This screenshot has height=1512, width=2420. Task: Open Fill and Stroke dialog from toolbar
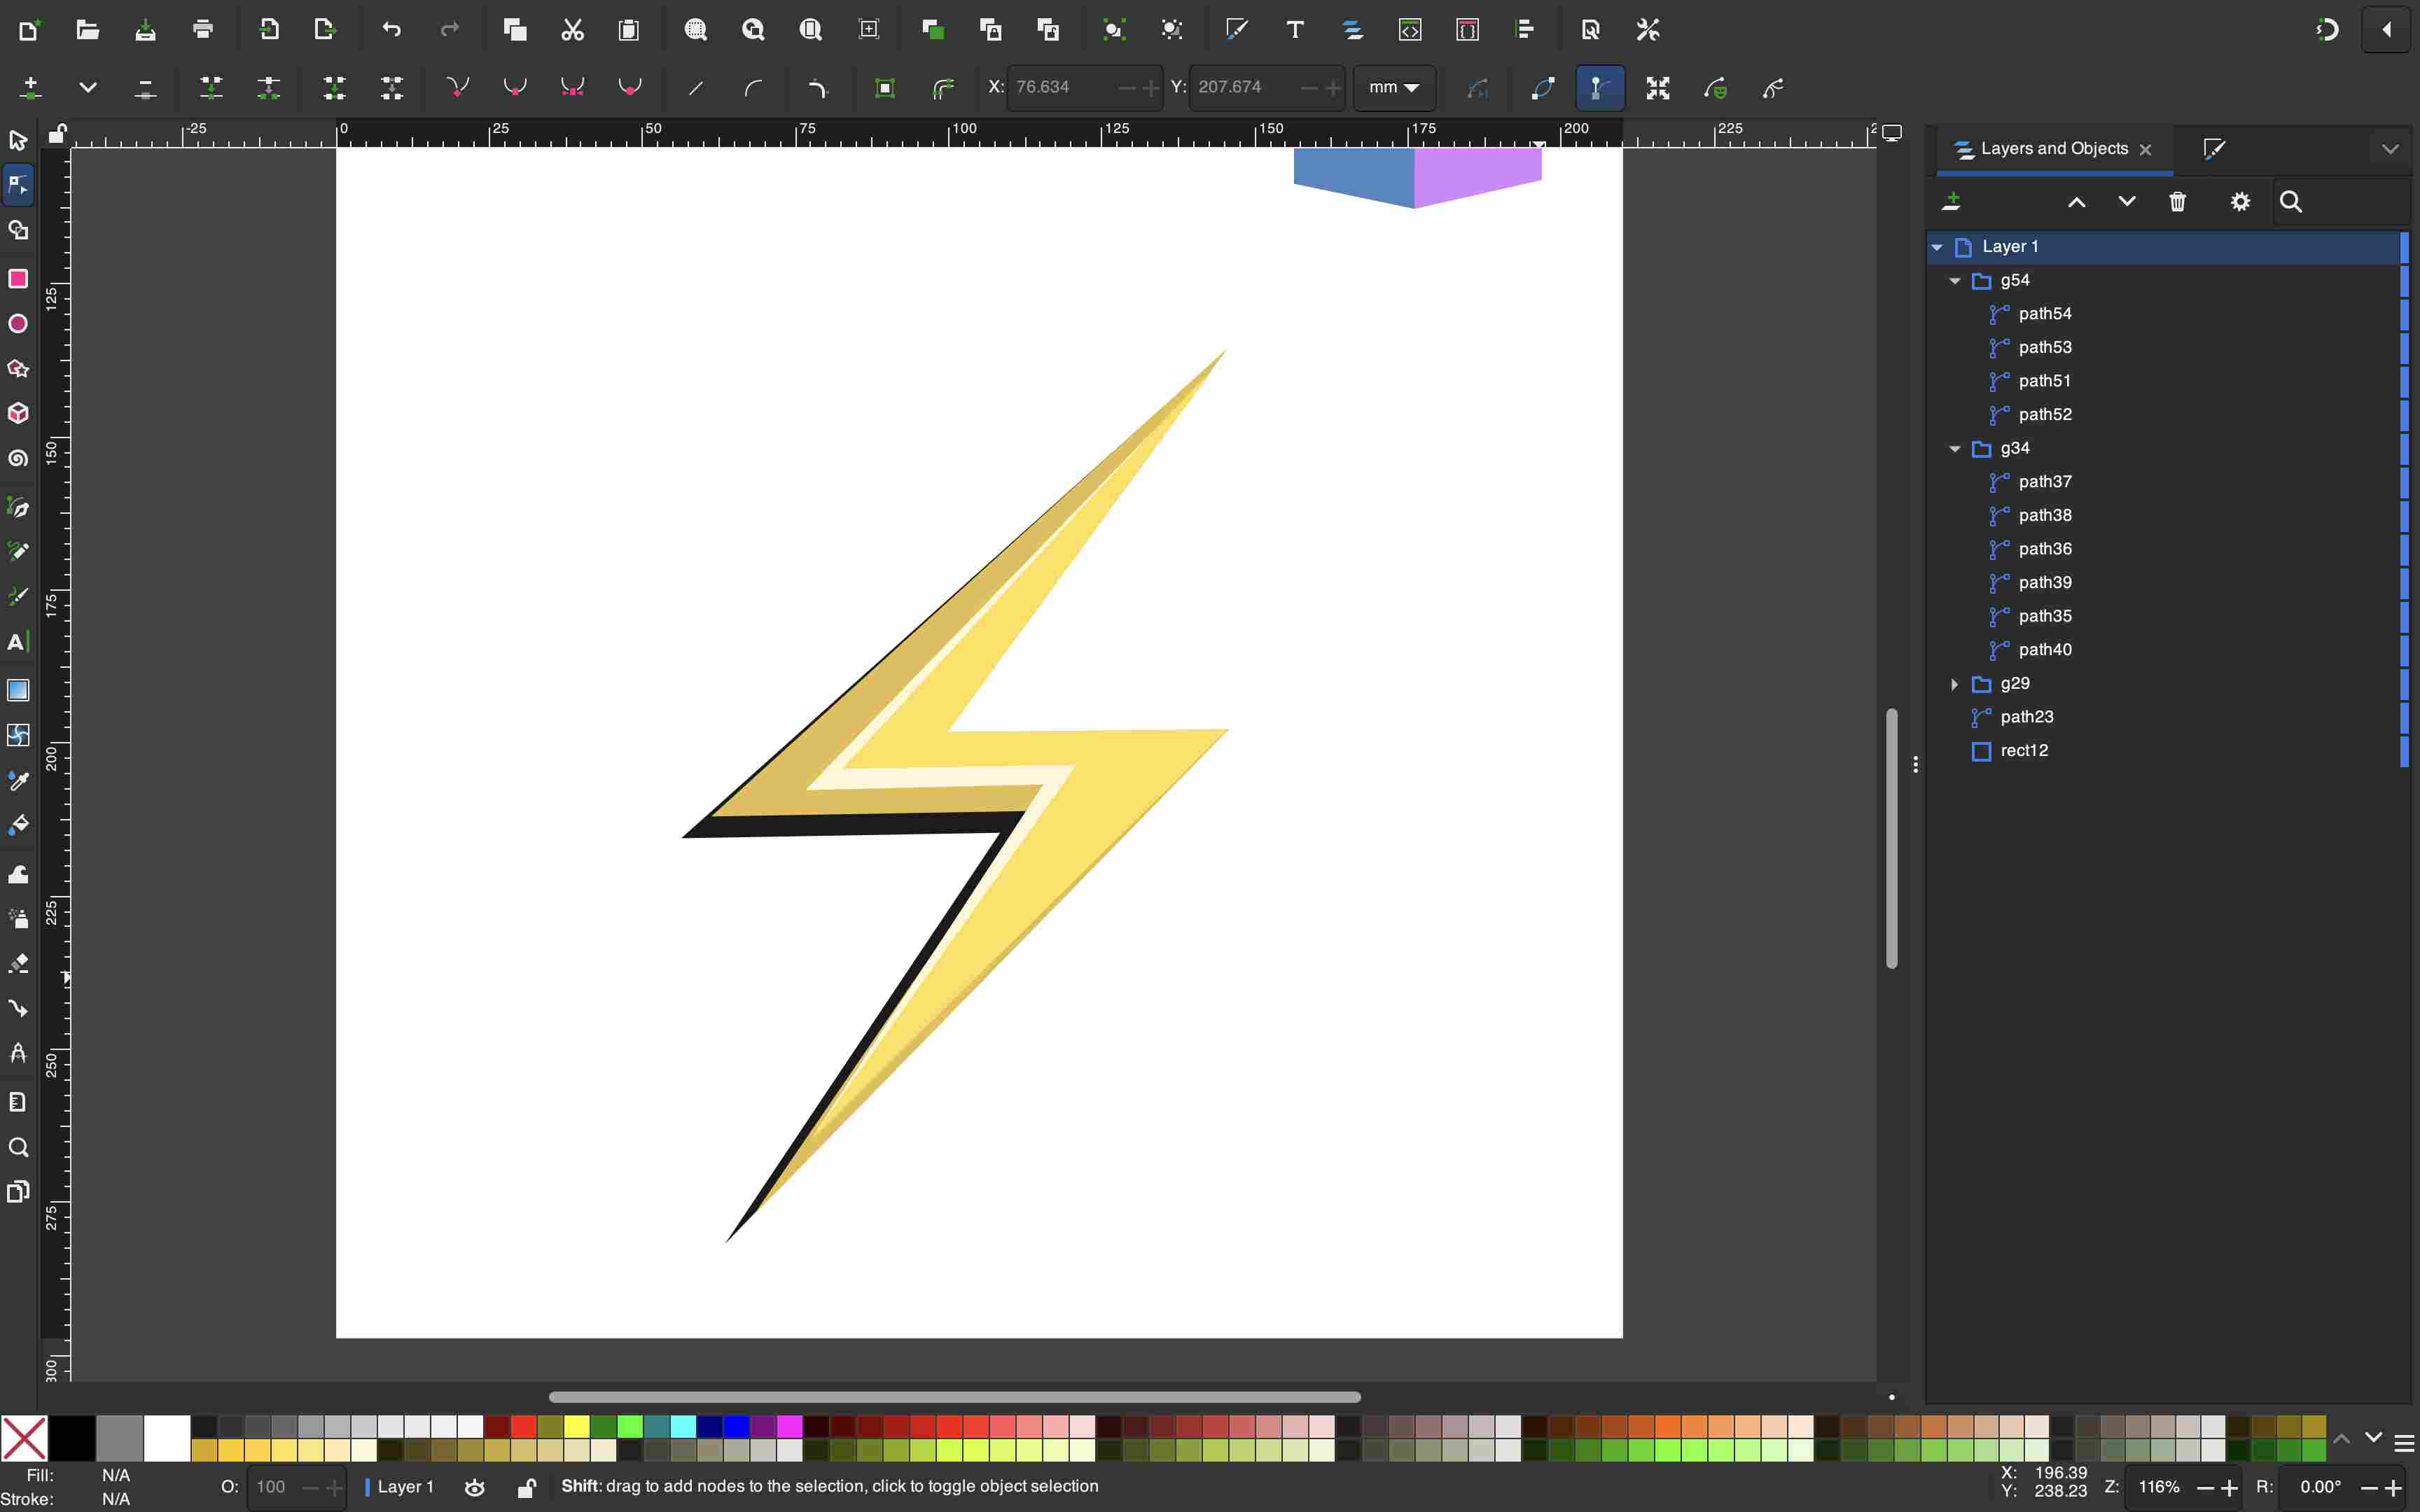1237,30
